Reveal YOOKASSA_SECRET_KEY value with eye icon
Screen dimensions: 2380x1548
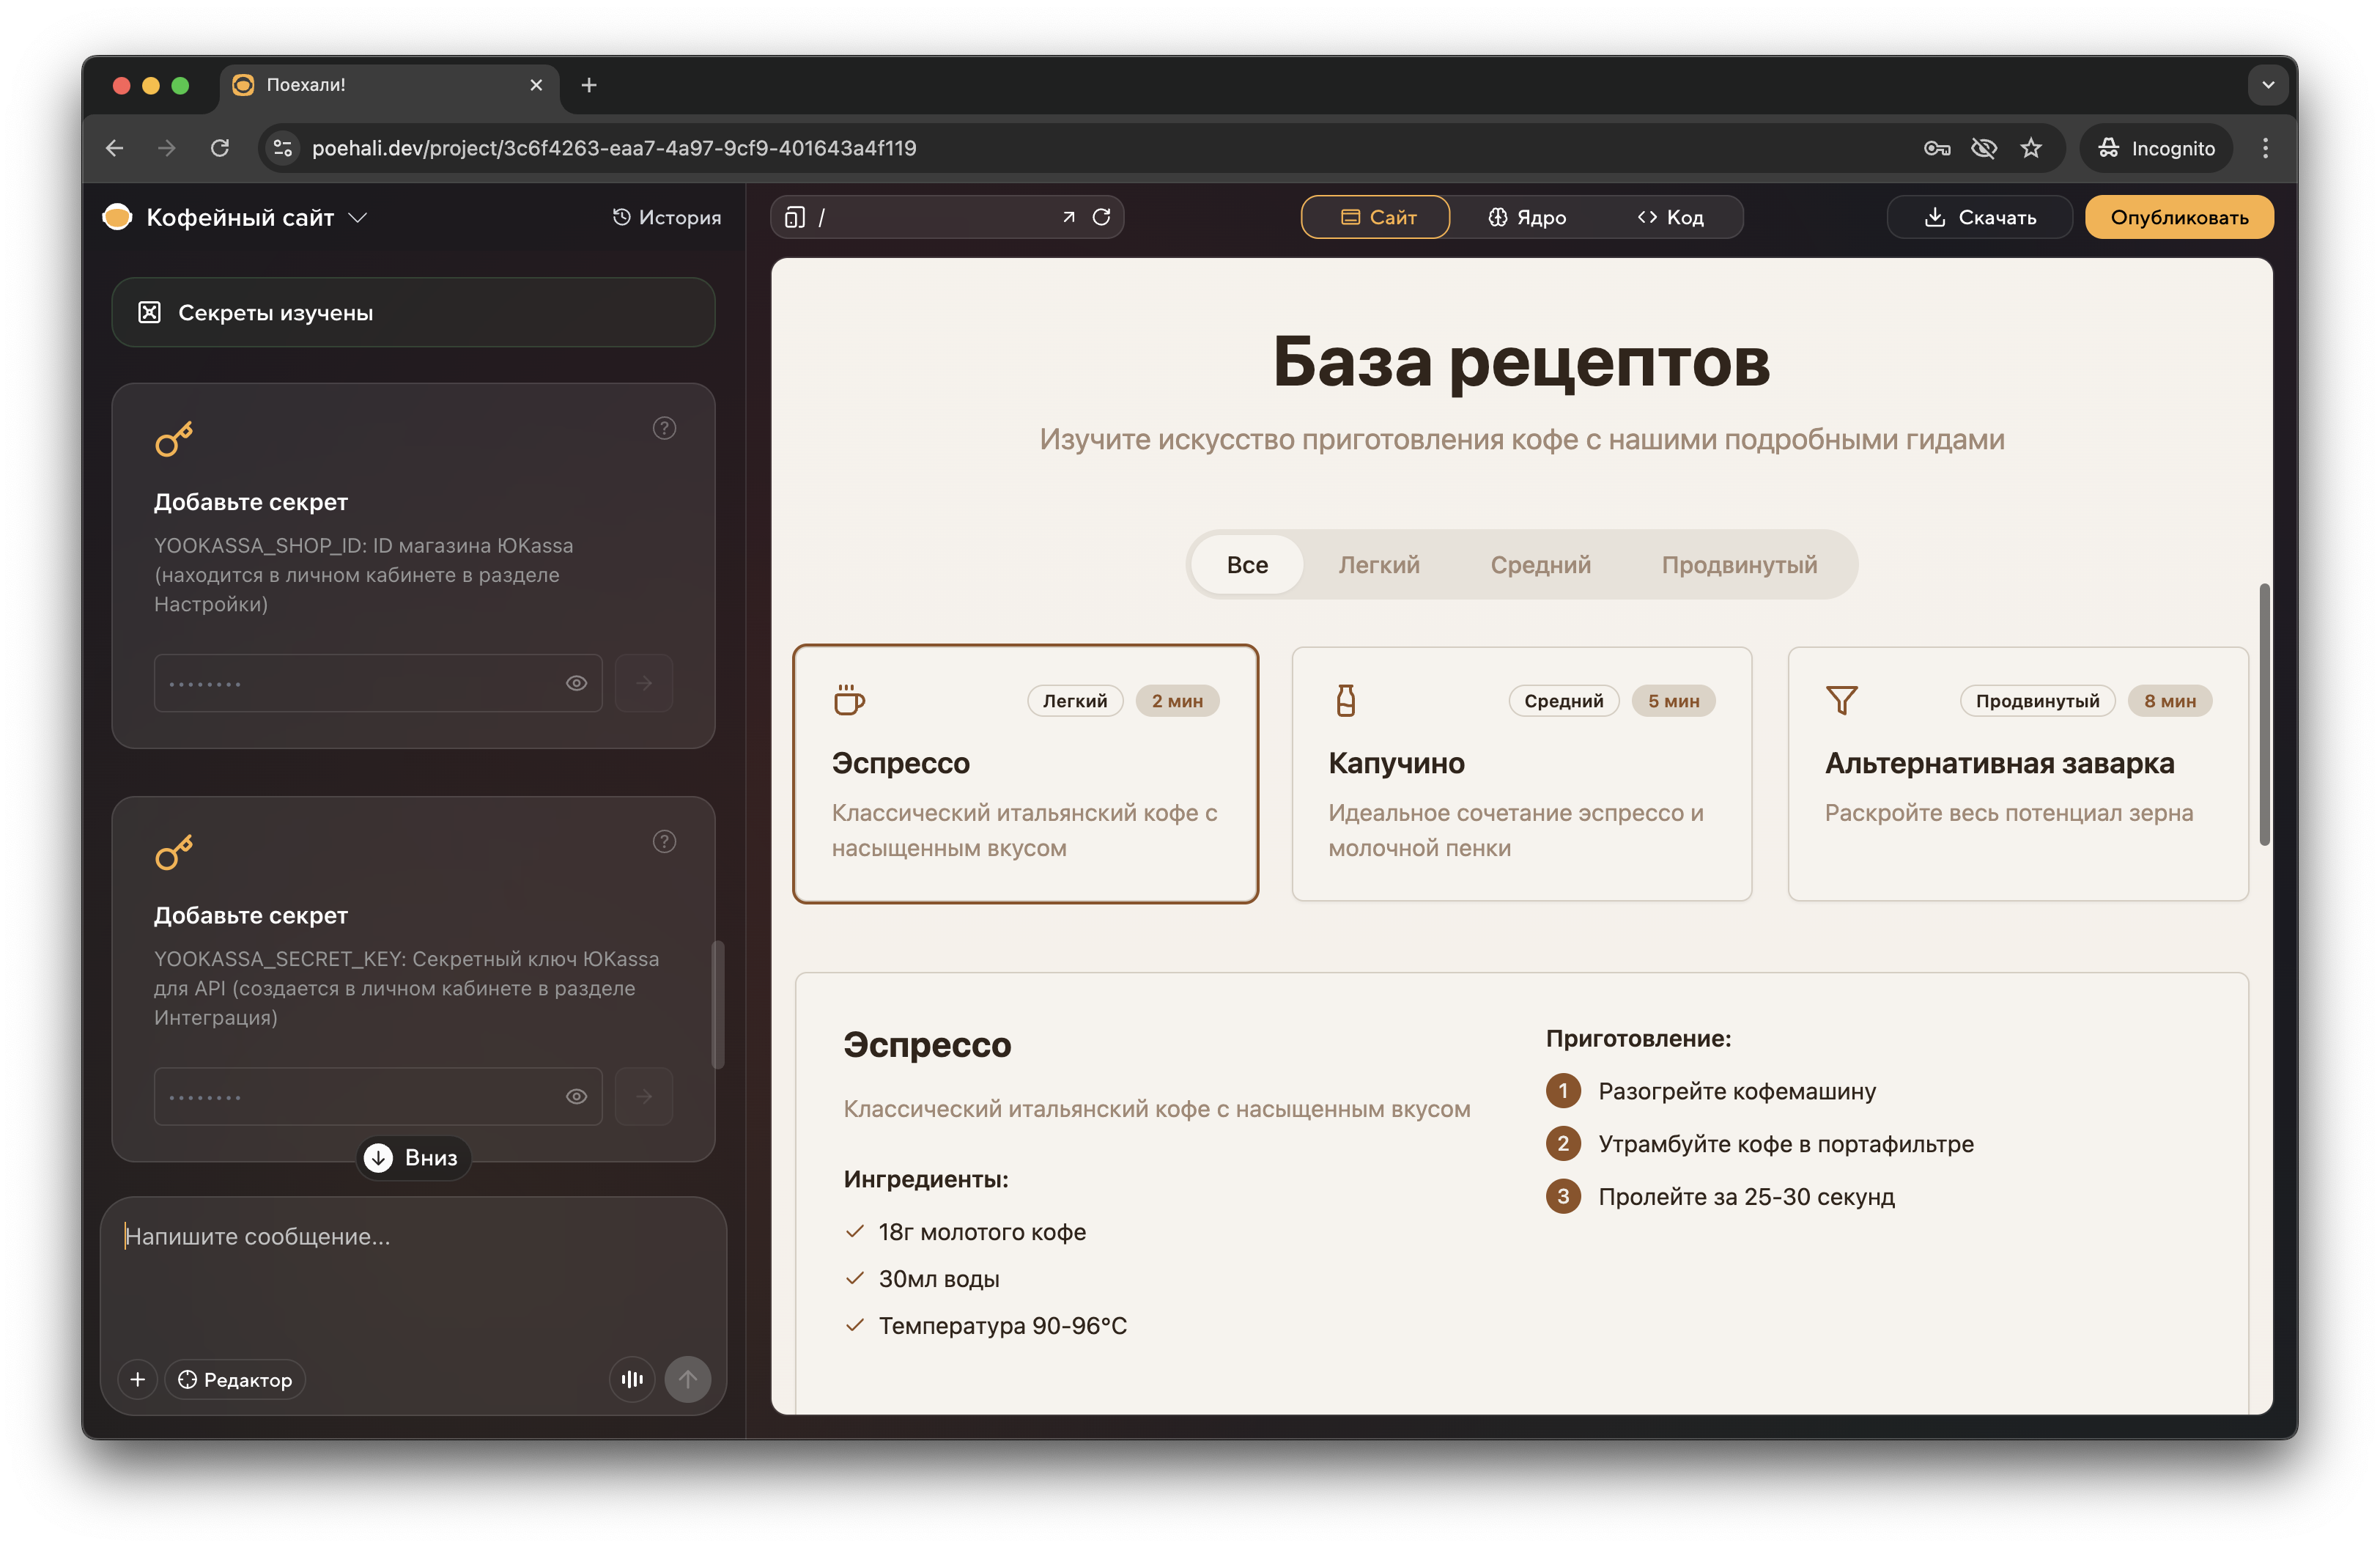[x=576, y=1097]
